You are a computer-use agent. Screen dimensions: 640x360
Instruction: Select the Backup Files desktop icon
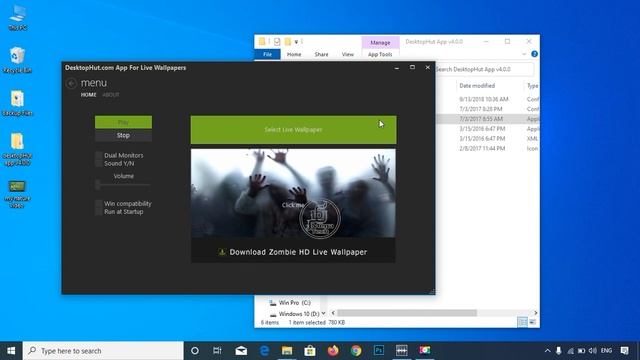point(18,103)
